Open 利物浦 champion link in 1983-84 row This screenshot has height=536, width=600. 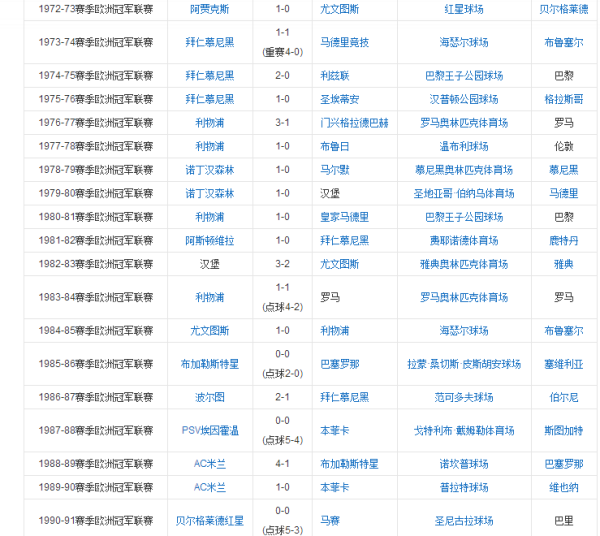(209, 297)
